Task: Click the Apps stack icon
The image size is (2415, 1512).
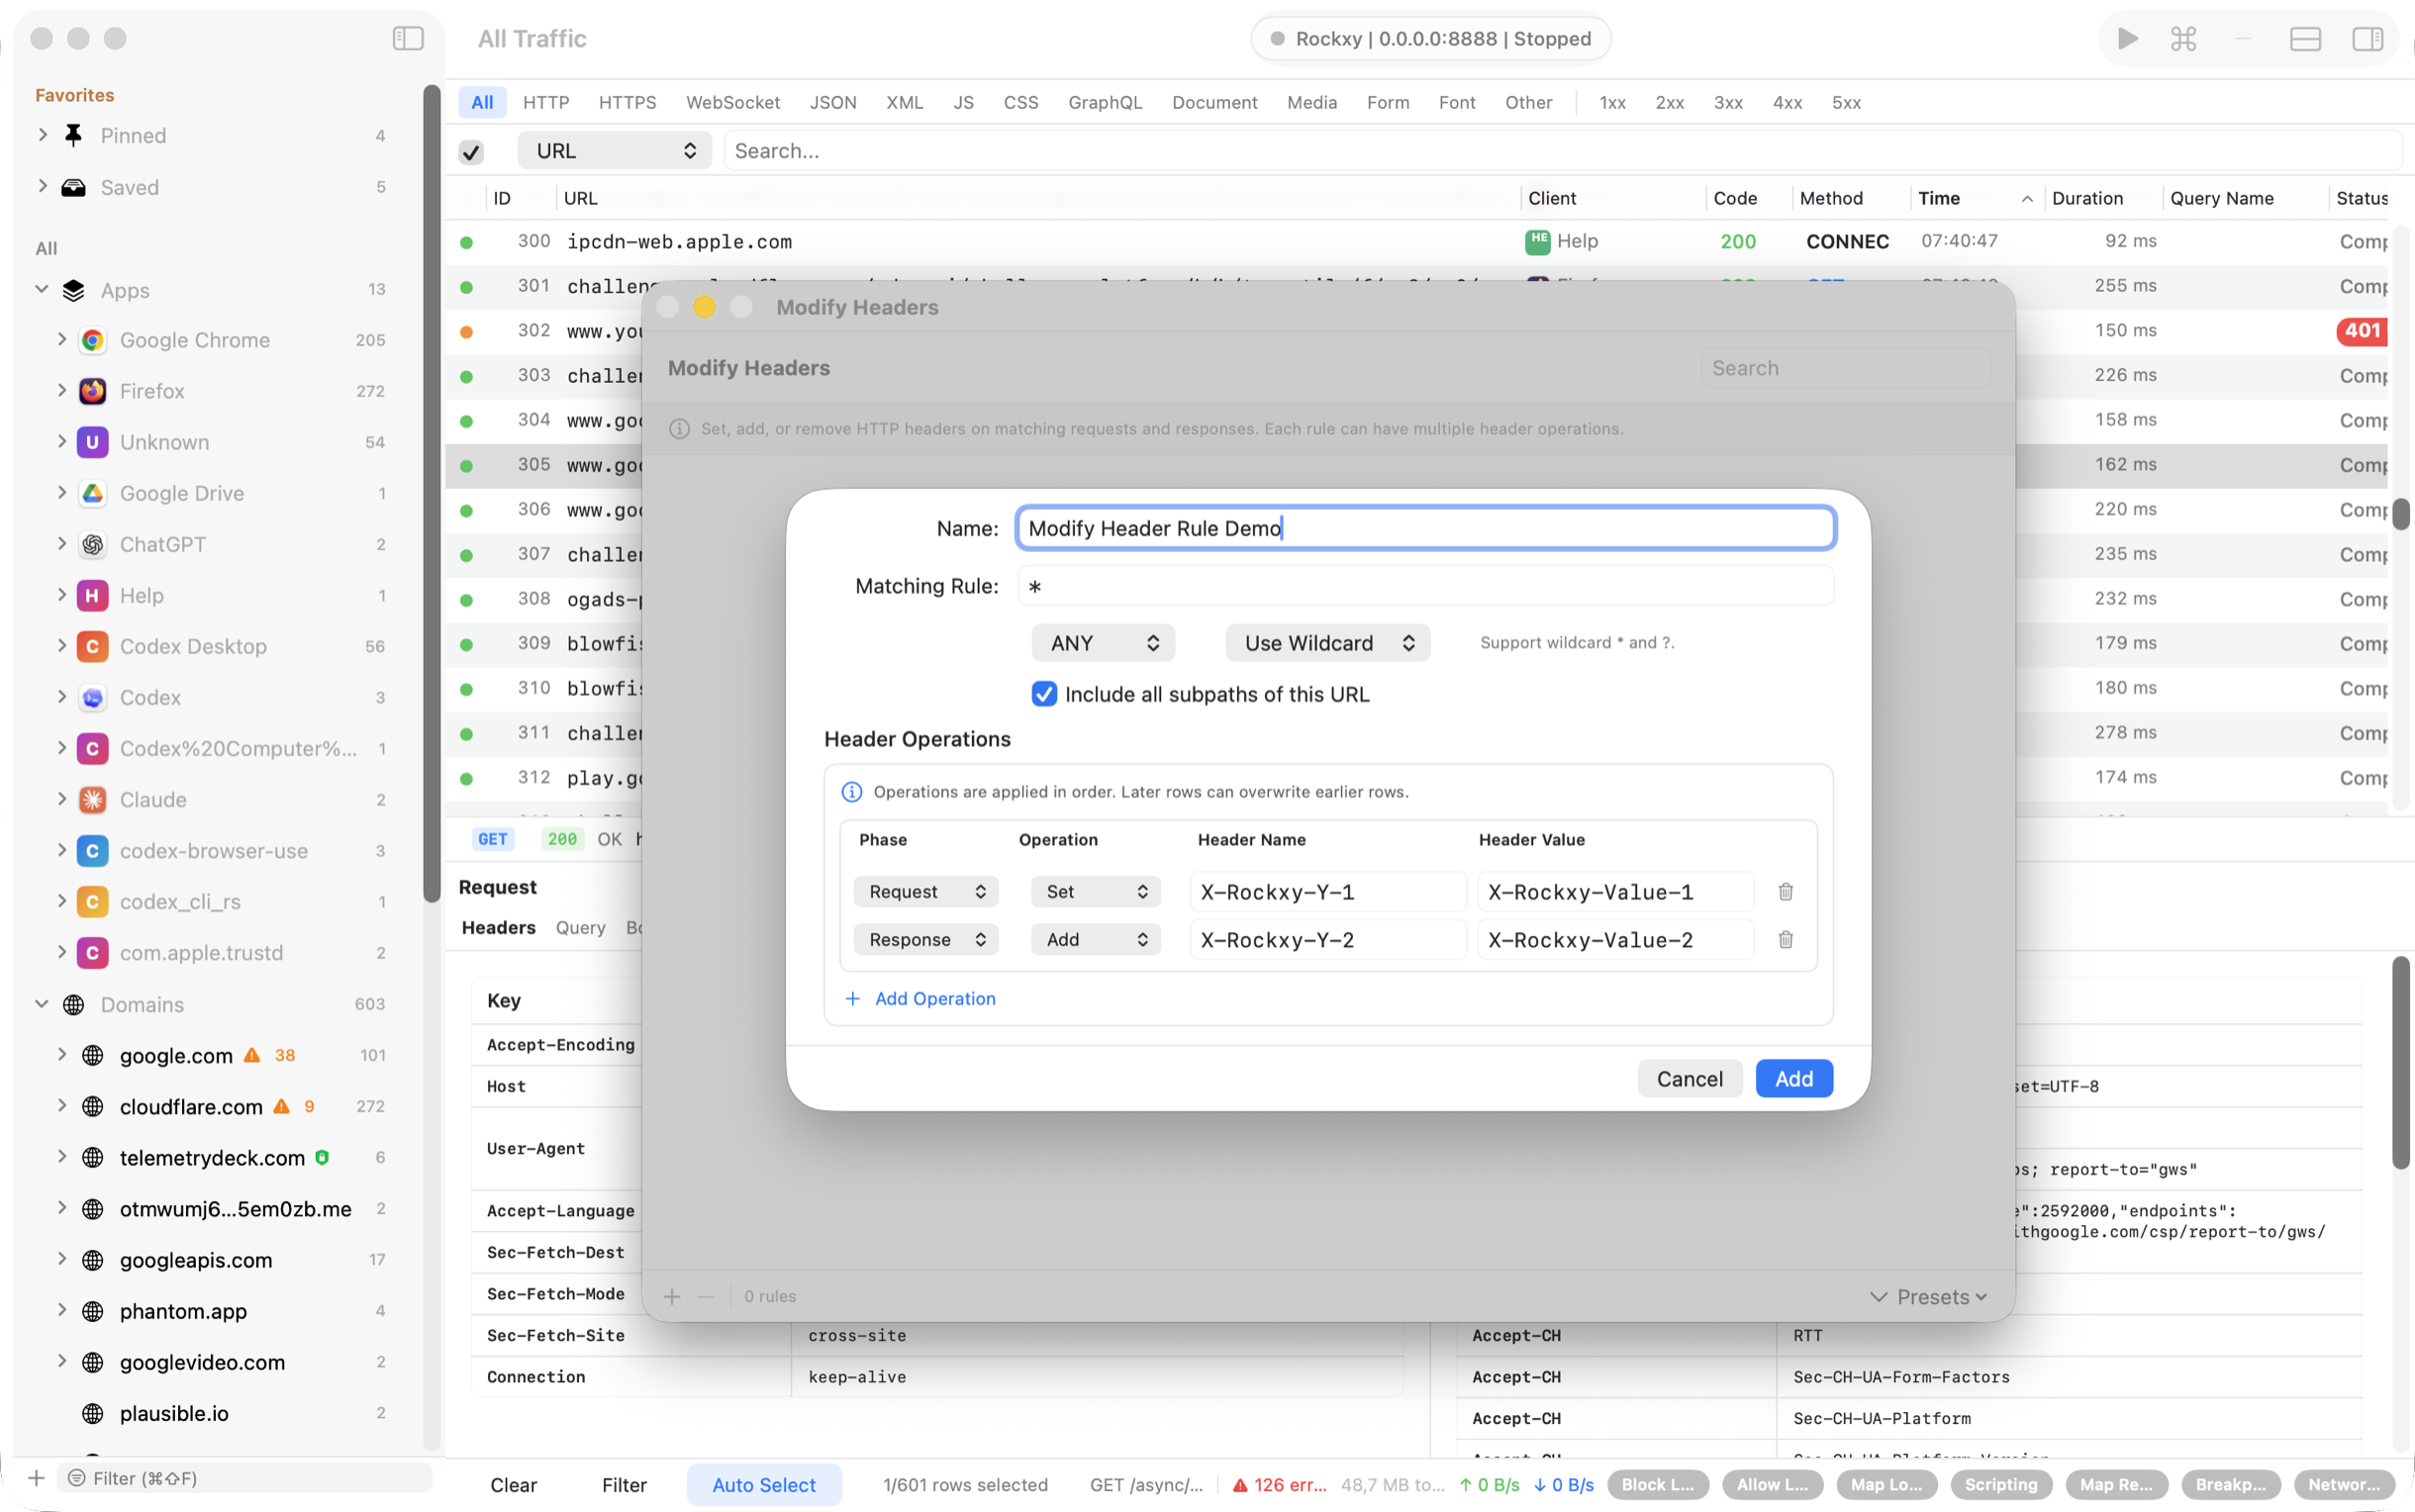Action: [x=73, y=290]
